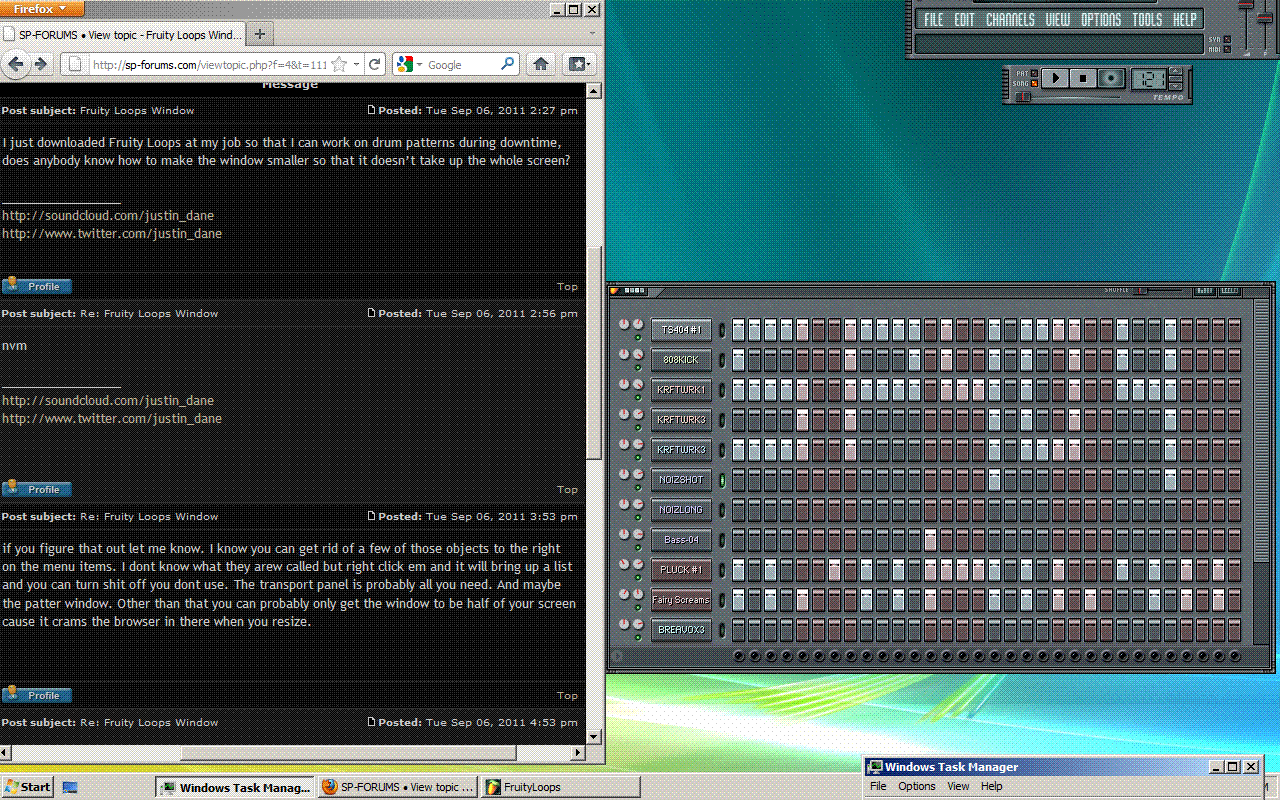
Task: Toggle the SYN indicator light
Action: (x=1226, y=40)
